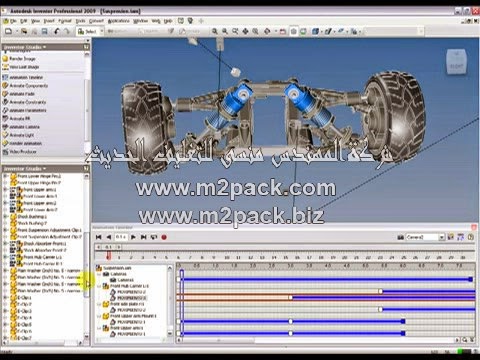This screenshot has width=480, height=360.
Task: Click the ViewCube in the viewport
Action: 456,61
